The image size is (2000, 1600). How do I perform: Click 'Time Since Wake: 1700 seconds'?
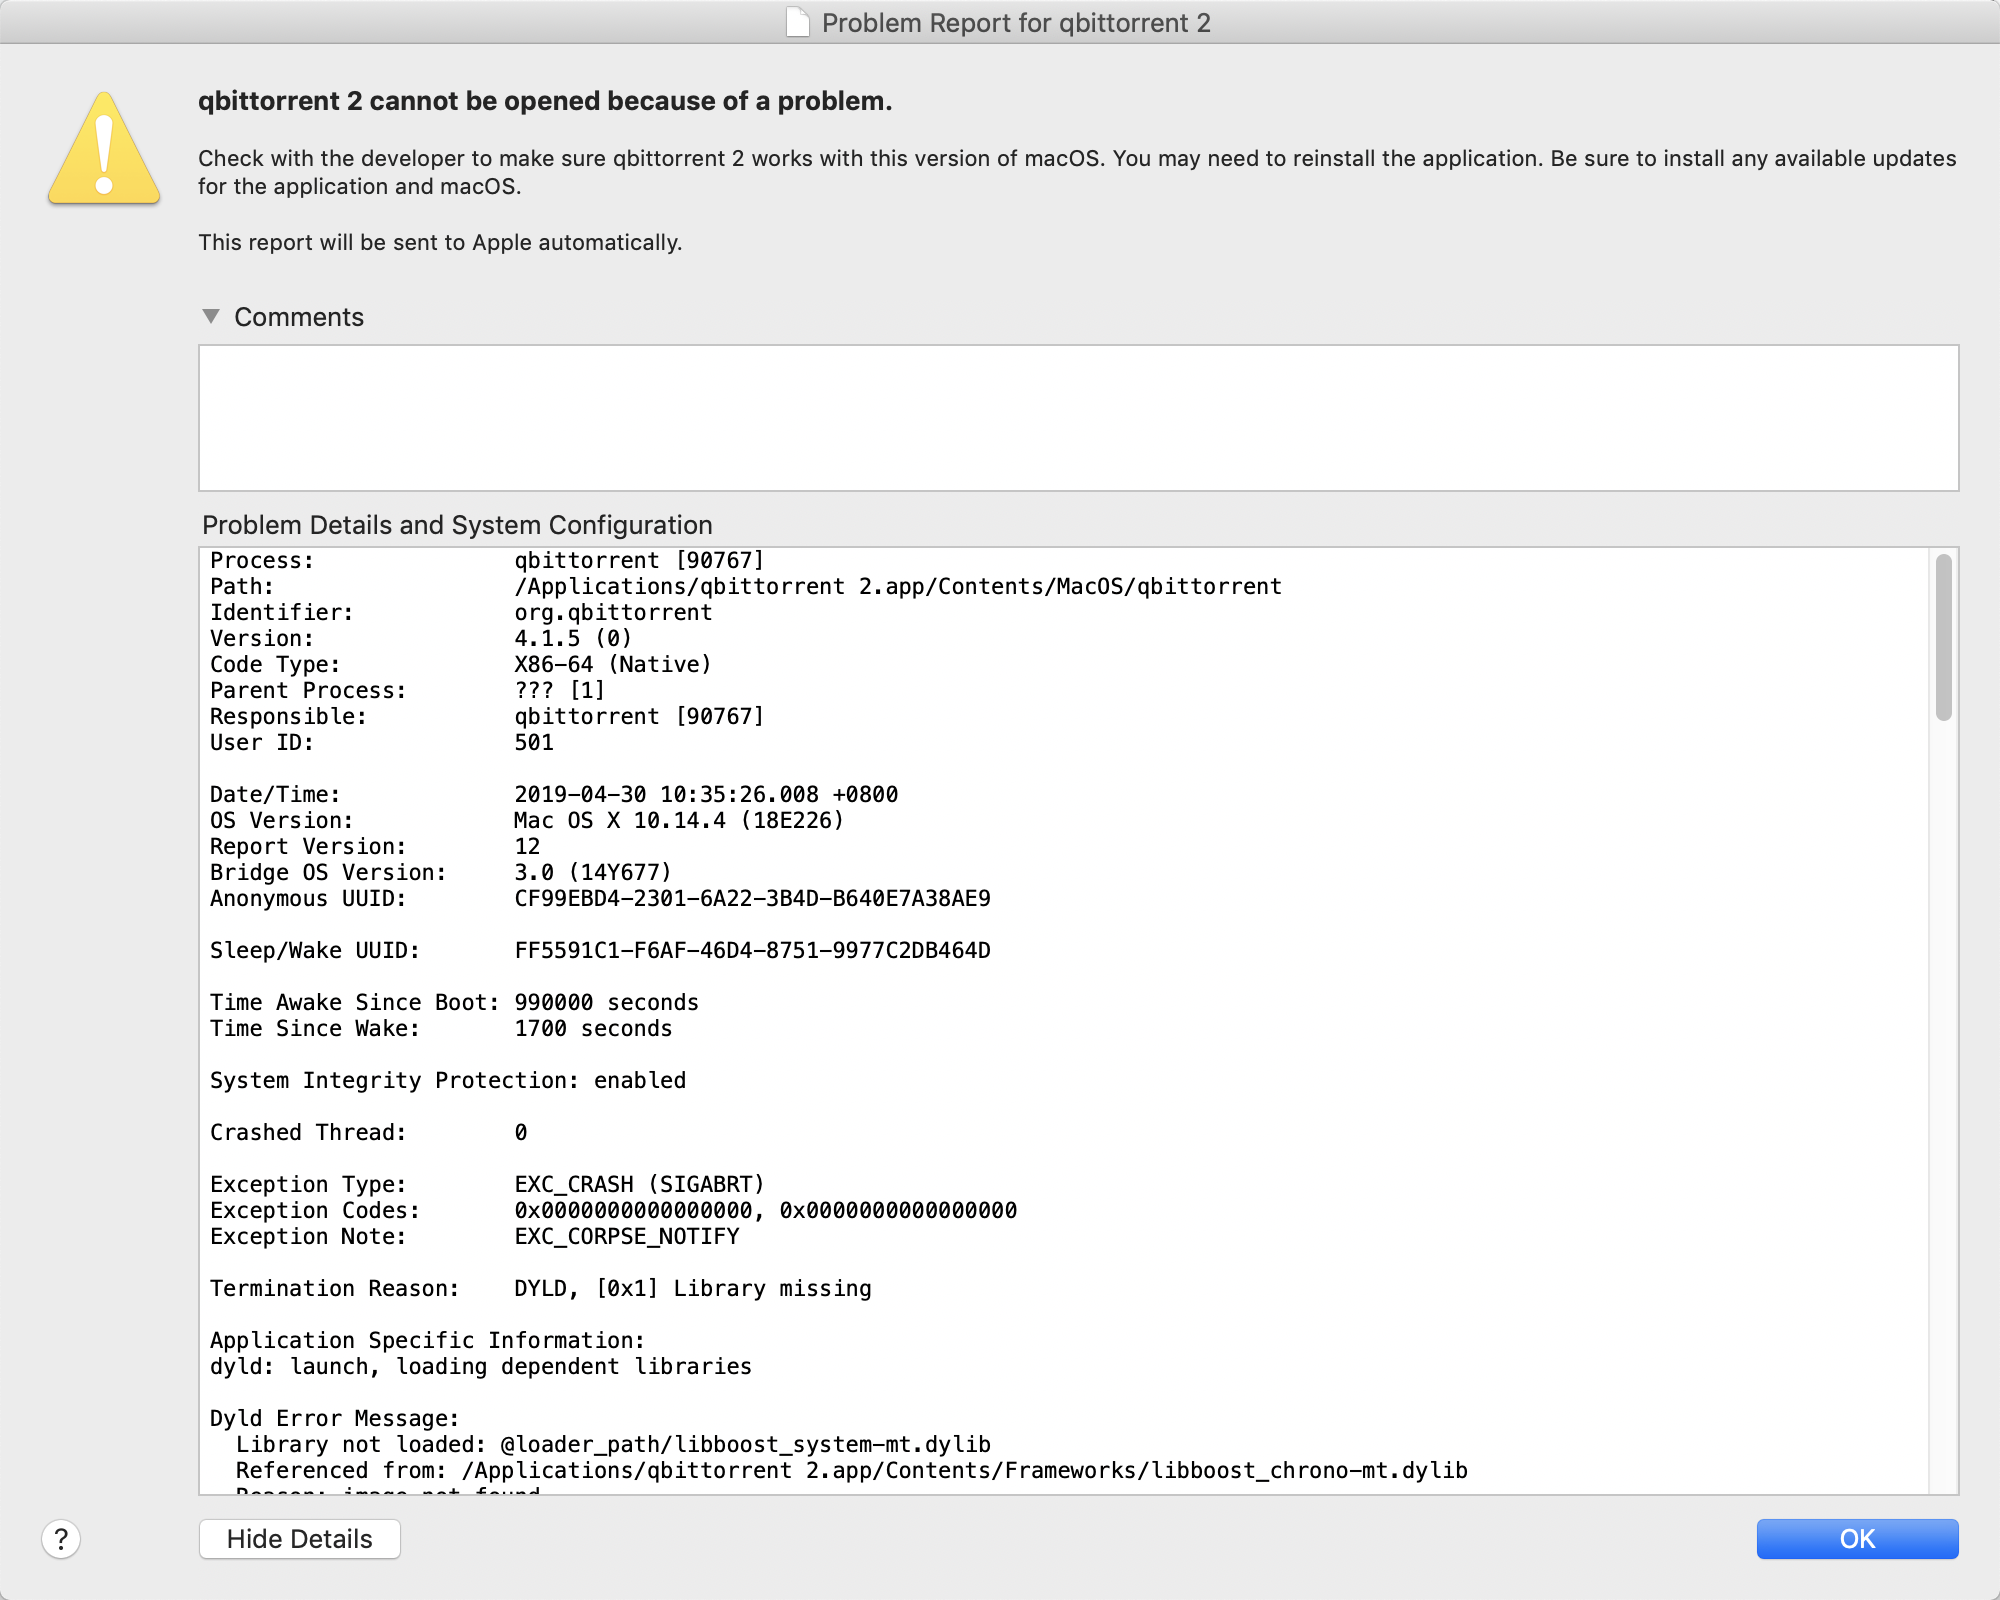(441, 1028)
